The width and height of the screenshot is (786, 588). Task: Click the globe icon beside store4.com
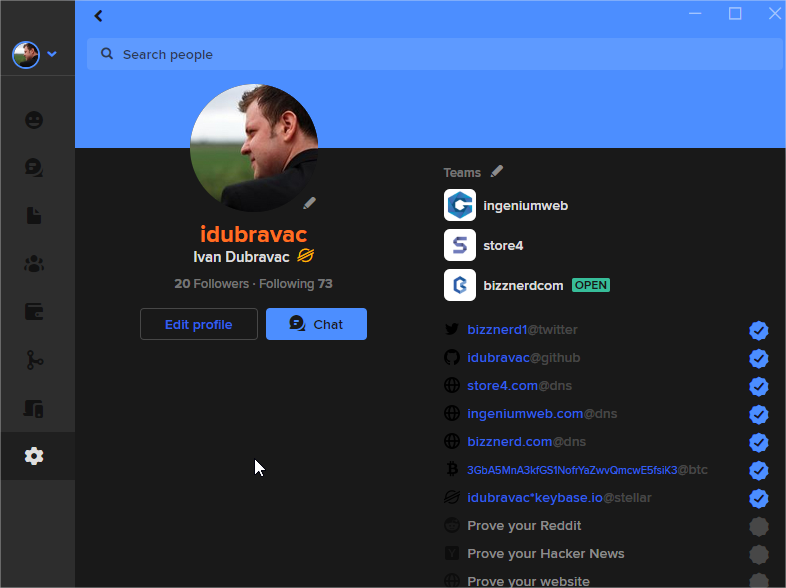click(452, 385)
